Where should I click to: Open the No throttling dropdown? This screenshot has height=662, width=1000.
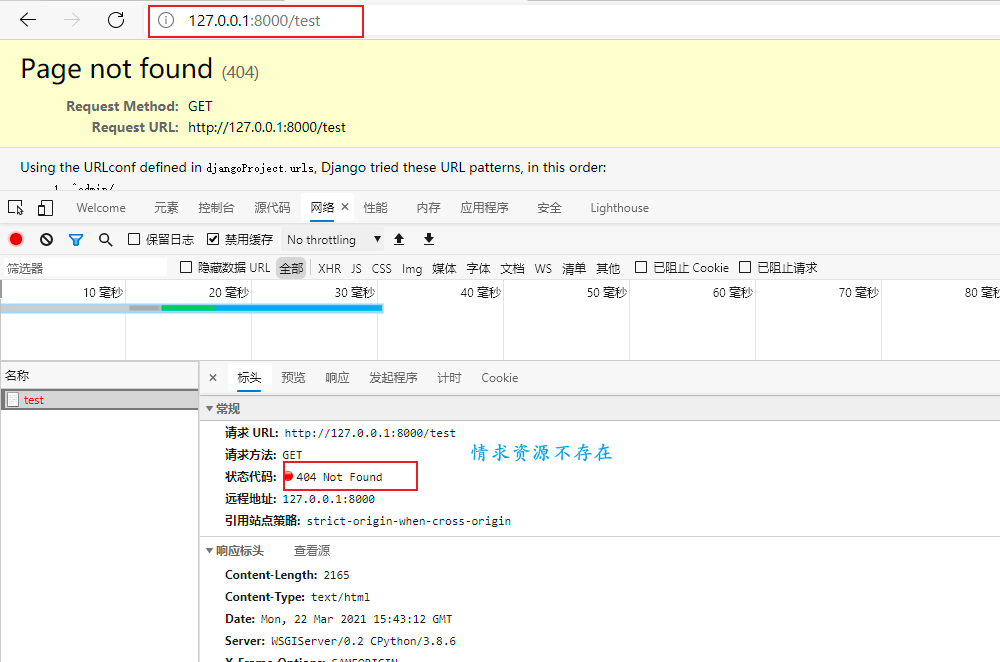point(333,240)
